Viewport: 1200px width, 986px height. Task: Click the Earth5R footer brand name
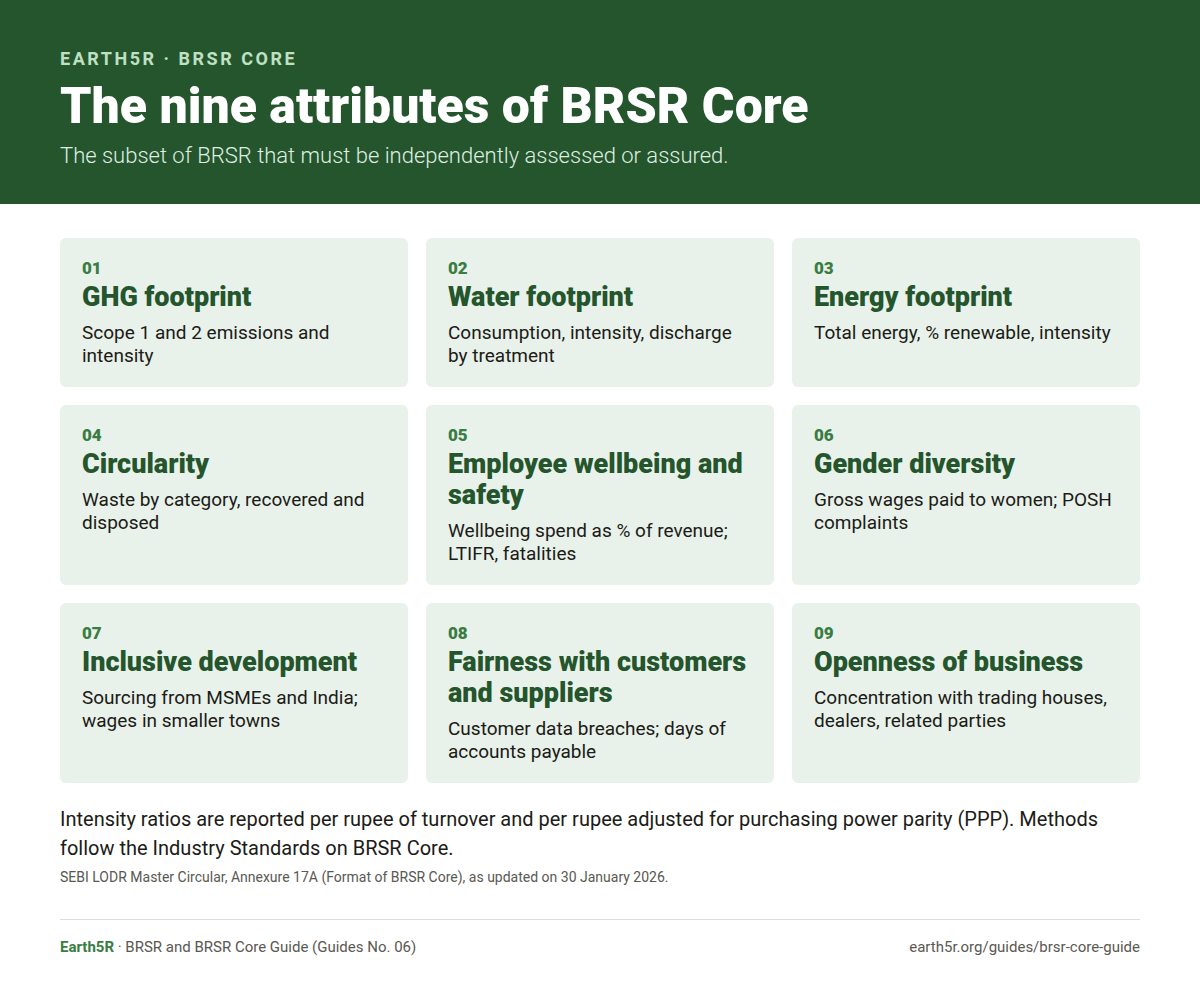[x=87, y=947]
